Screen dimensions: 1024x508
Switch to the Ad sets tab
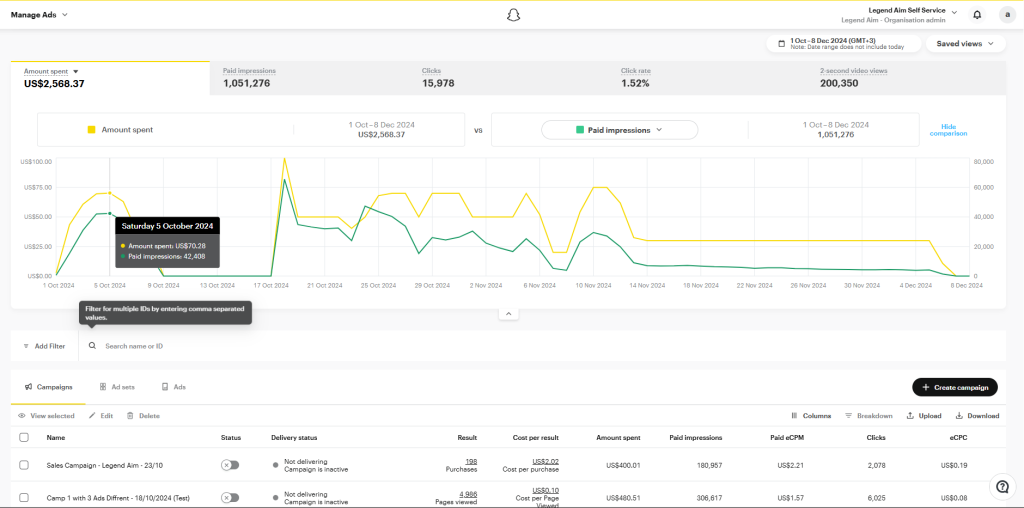pos(117,386)
